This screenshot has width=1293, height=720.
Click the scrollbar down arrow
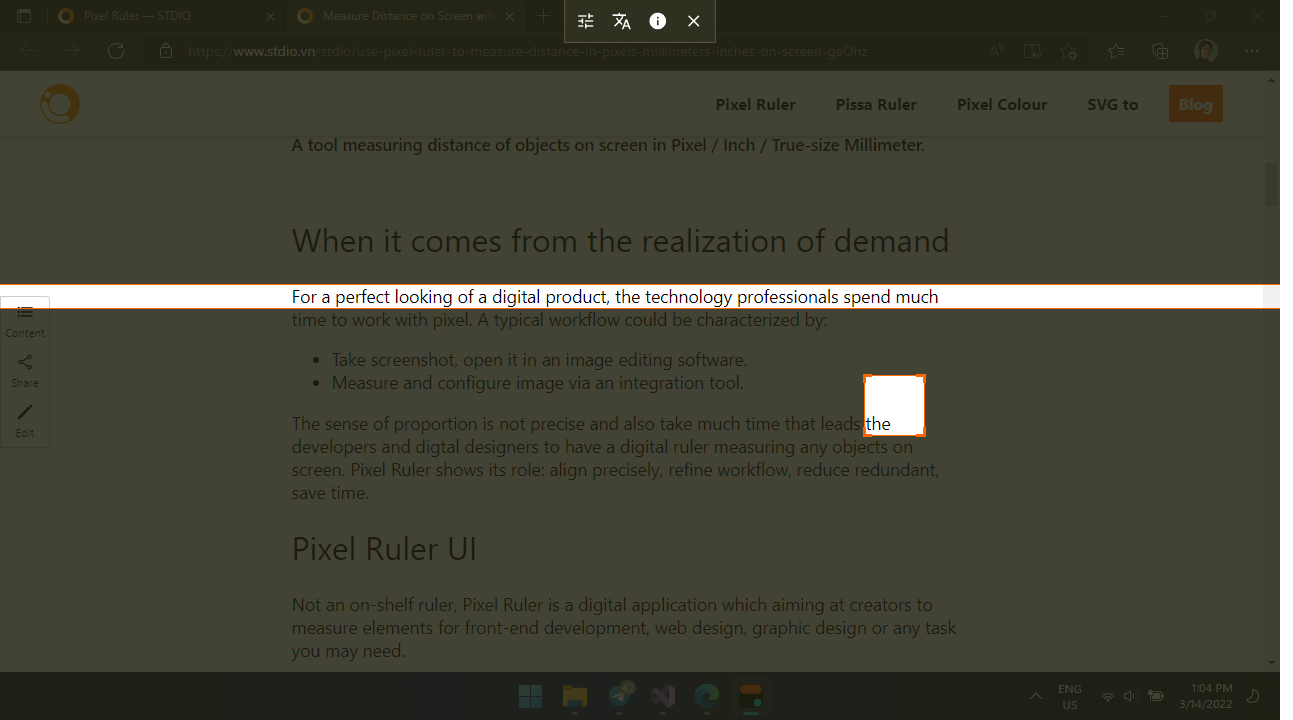pos(1272,662)
